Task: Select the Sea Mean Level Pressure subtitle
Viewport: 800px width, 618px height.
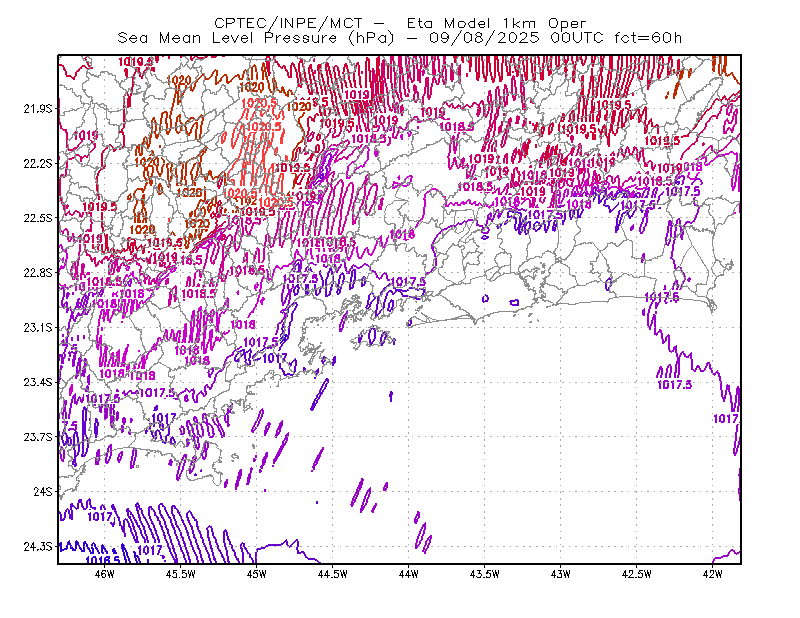Action: click(400, 38)
